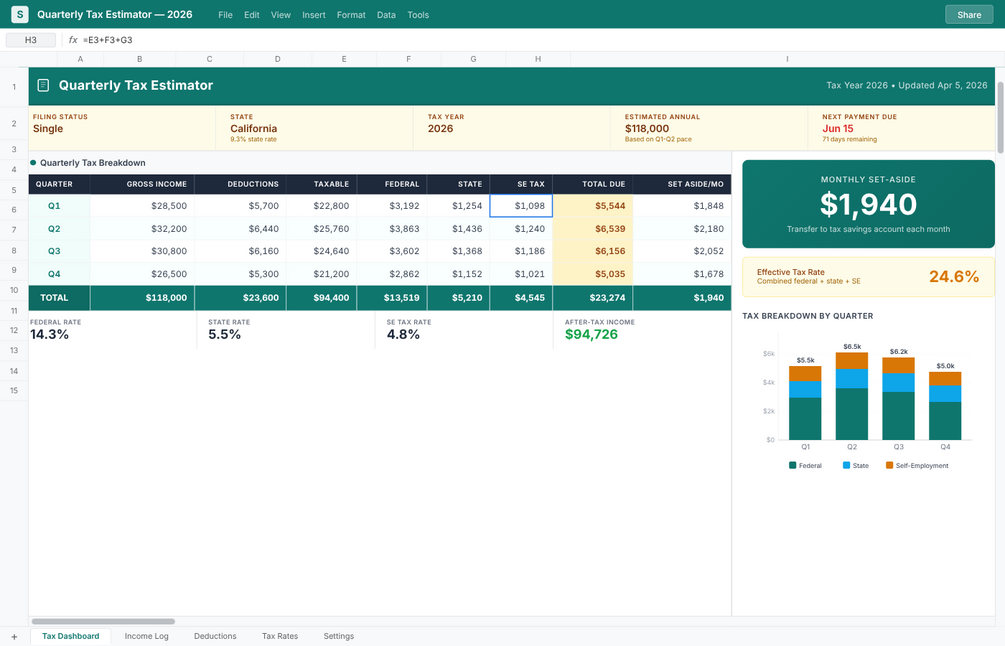Screen dimensions: 1005x646
Task: Click the Share button
Action: [969, 15]
